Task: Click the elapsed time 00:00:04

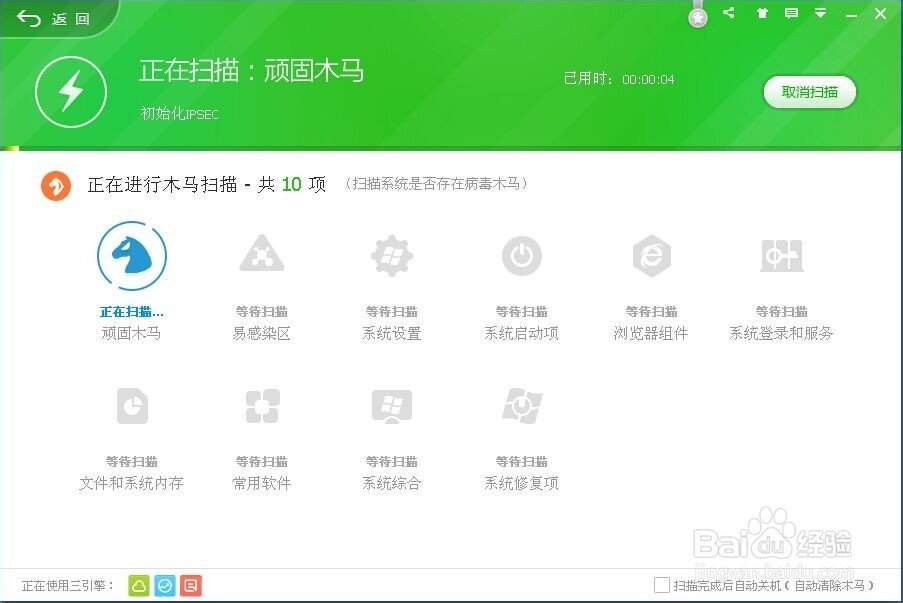Action: click(648, 79)
